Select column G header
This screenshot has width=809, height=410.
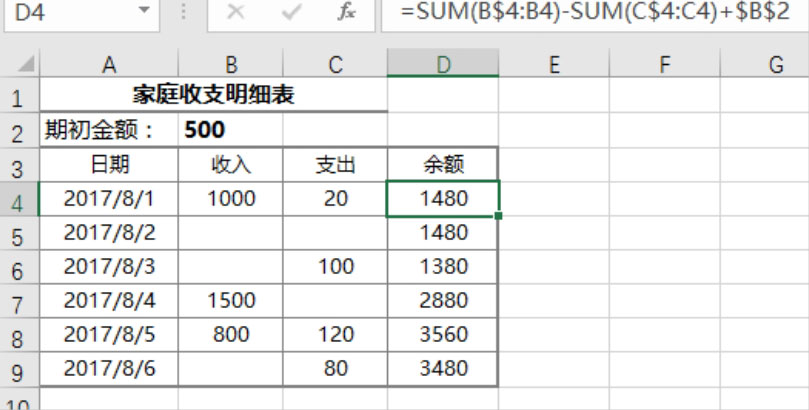coord(765,64)
